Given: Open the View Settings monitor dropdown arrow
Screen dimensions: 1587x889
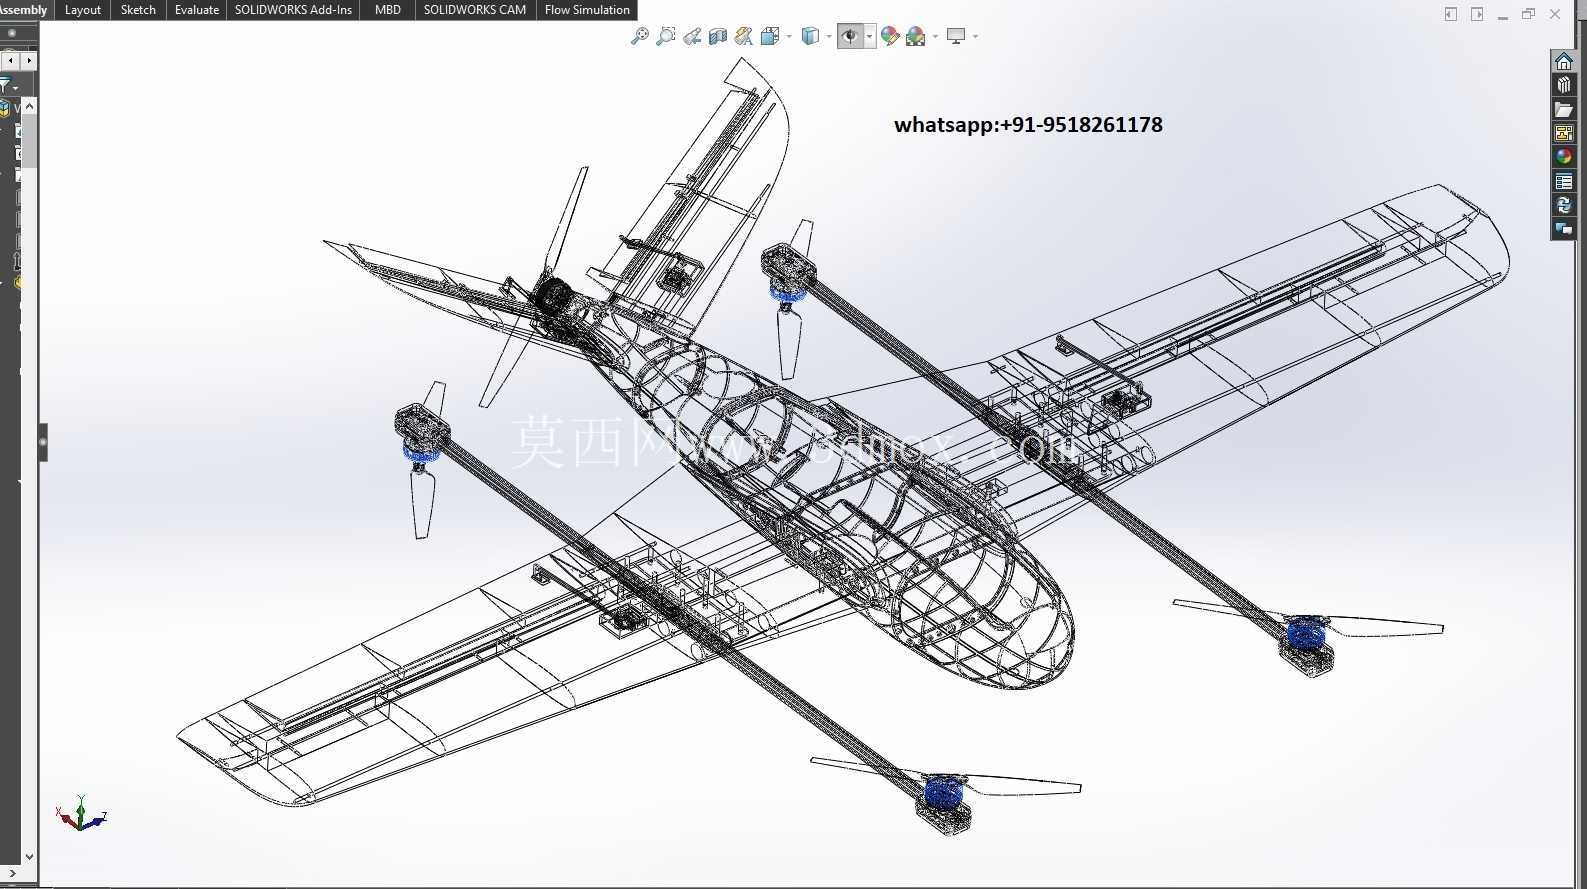Looking at the screenshot, I should [975, 37].
